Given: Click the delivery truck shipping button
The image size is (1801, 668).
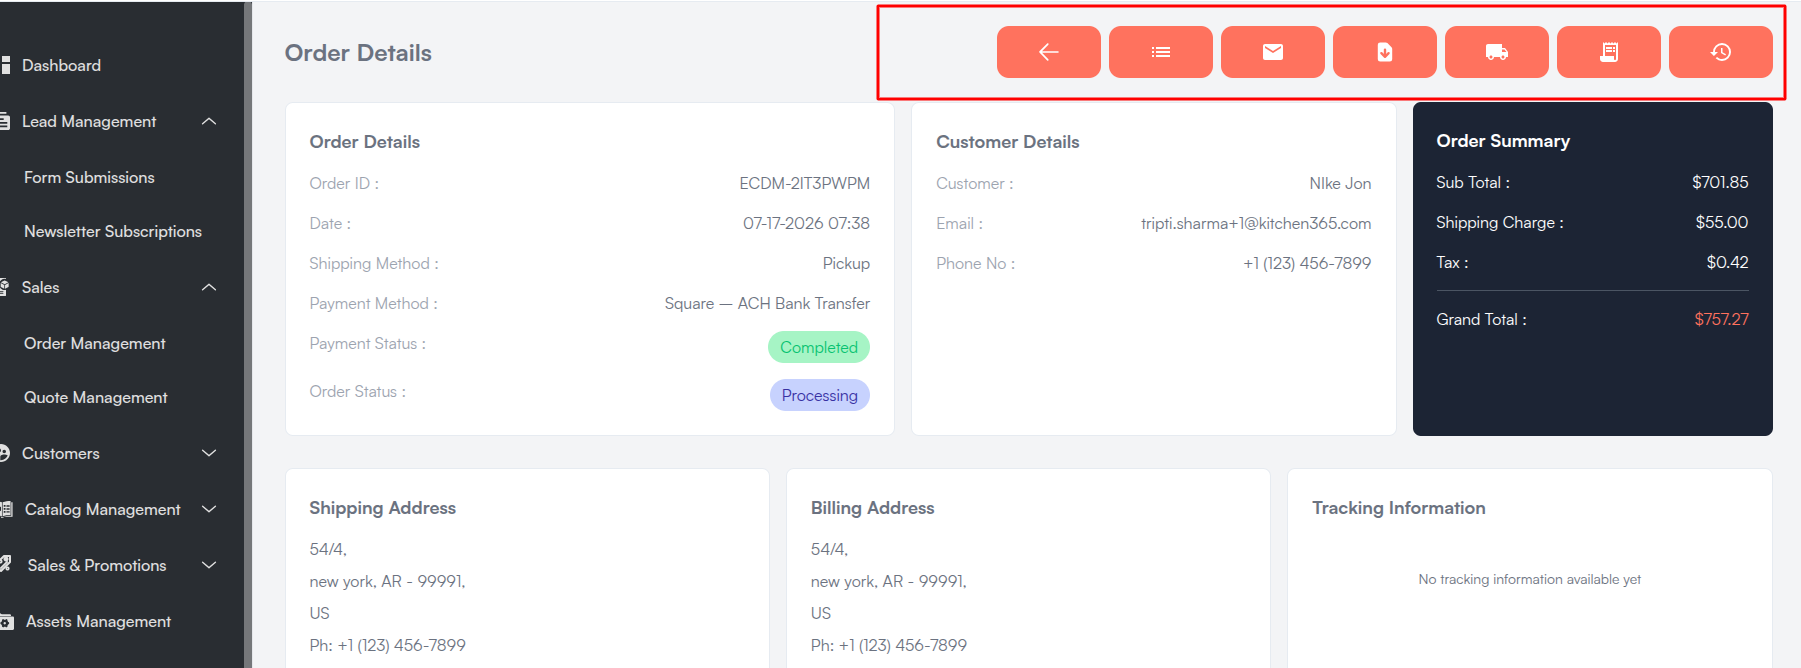Looking at the screenshot, I should click(1496, 52).
